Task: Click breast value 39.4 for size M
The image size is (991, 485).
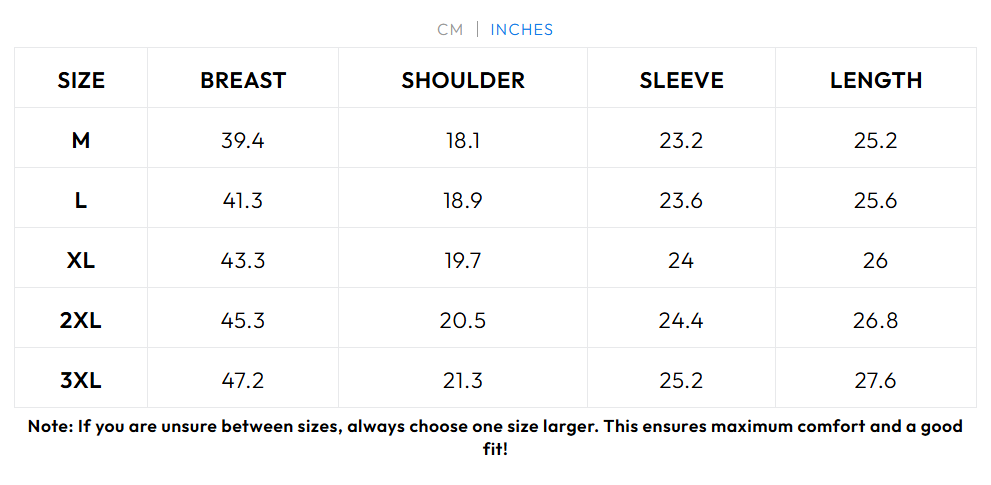Action: 243,141
